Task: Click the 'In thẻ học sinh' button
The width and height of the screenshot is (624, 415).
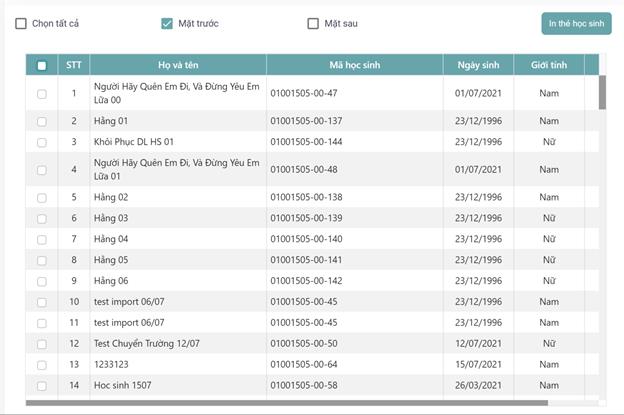Action: 576,23
